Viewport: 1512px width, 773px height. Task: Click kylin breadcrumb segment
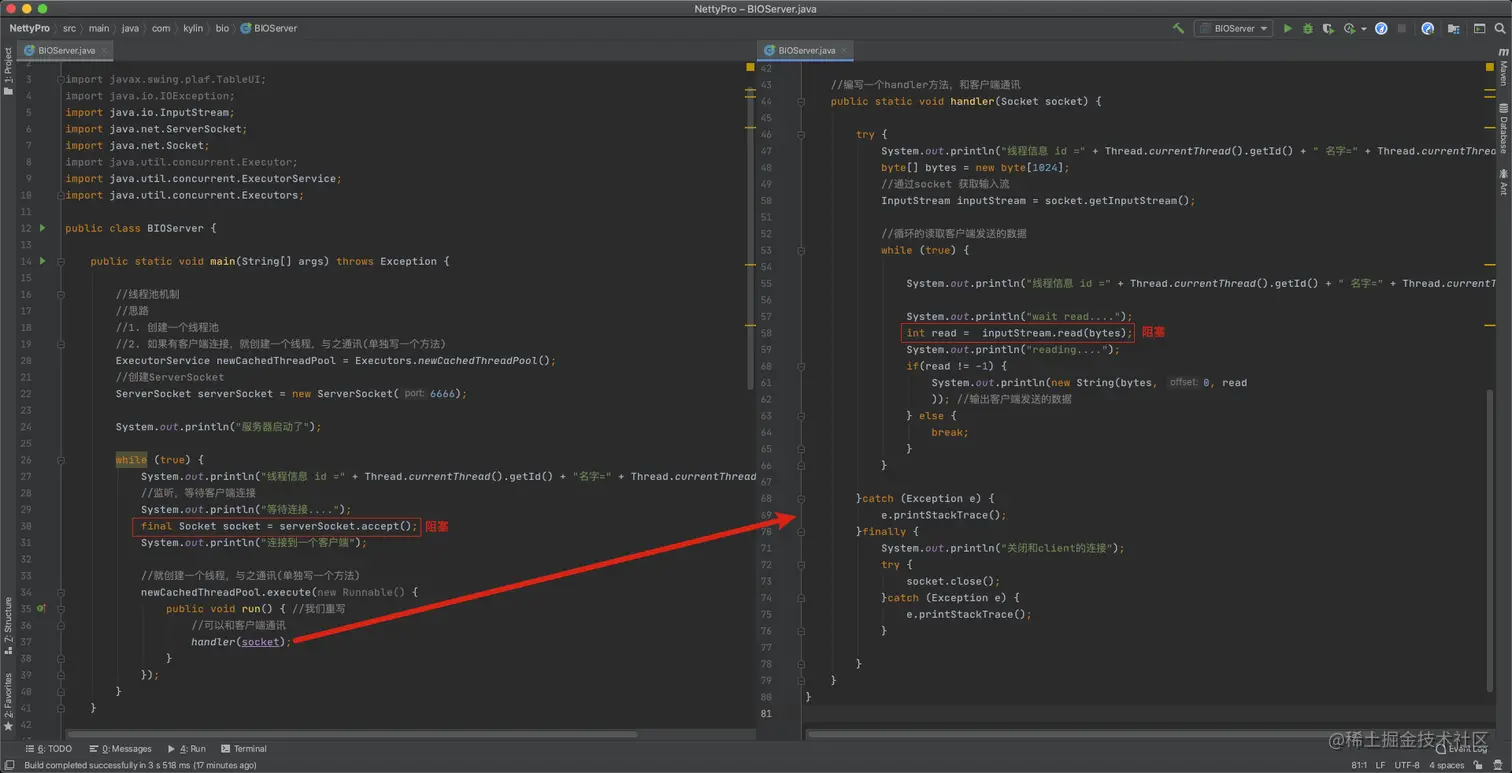(x=193, y=28)
